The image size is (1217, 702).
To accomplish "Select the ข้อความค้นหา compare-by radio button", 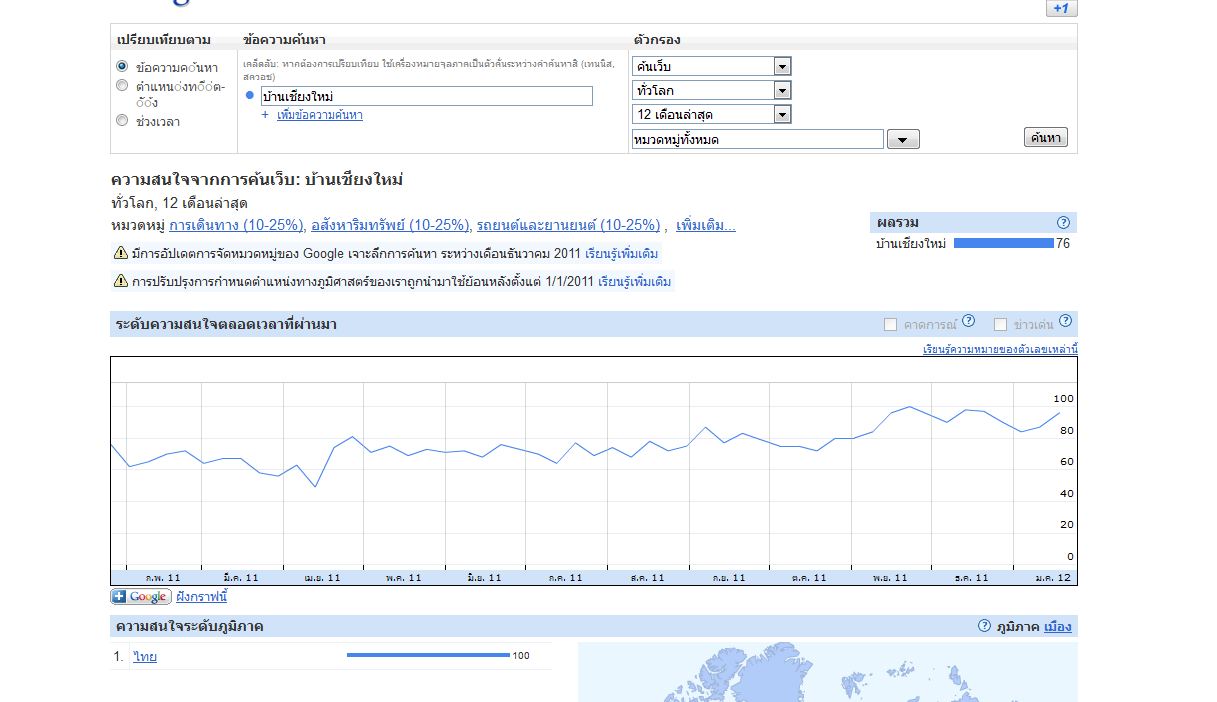I will [122, 66].
